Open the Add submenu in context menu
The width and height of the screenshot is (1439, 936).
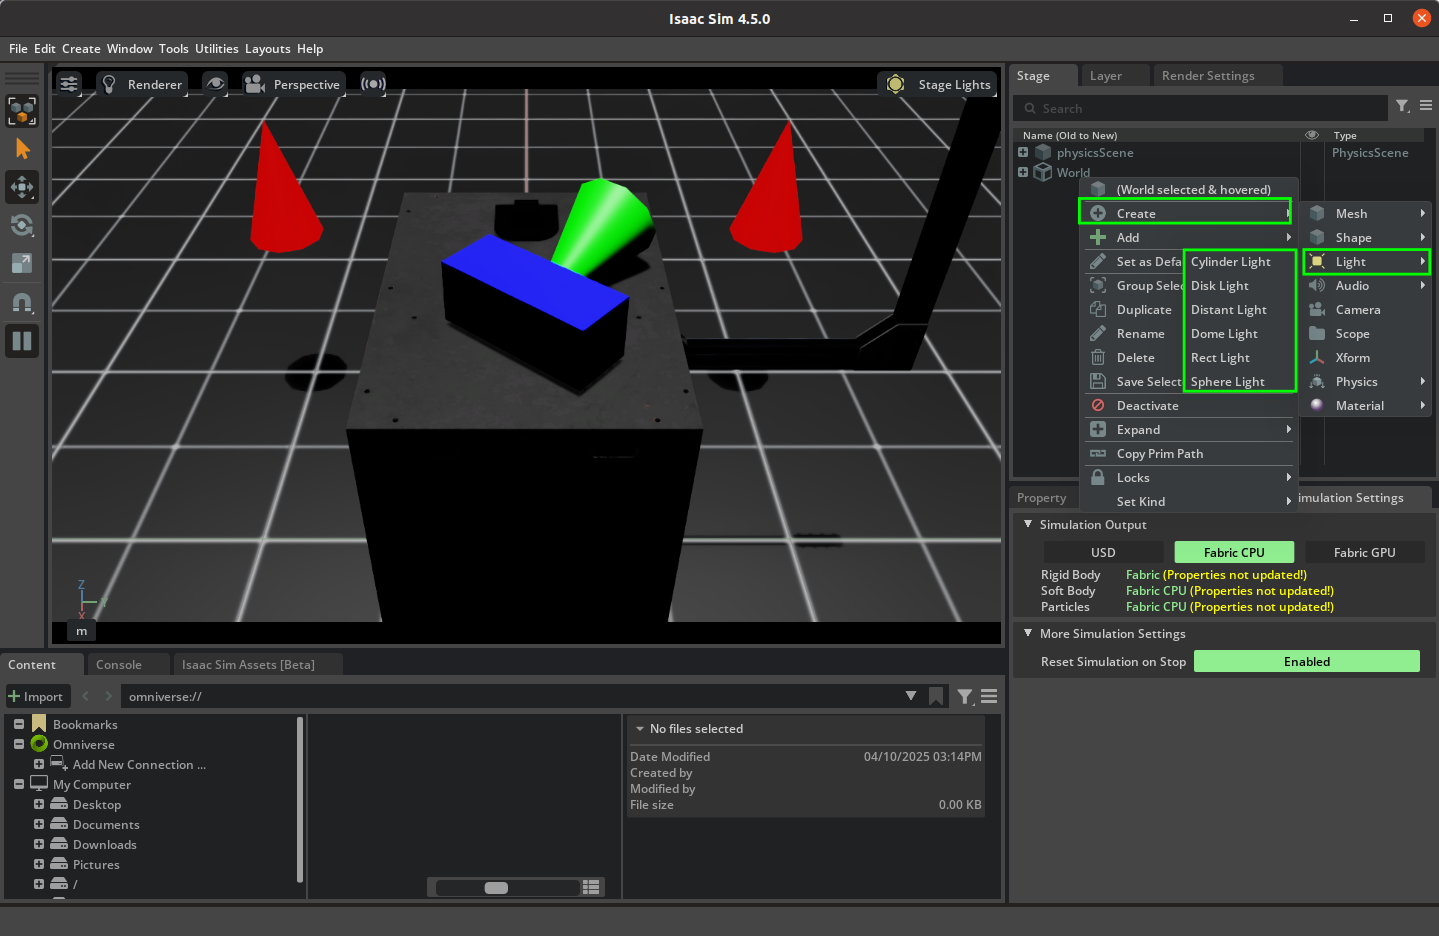(x=1190, y=237)
